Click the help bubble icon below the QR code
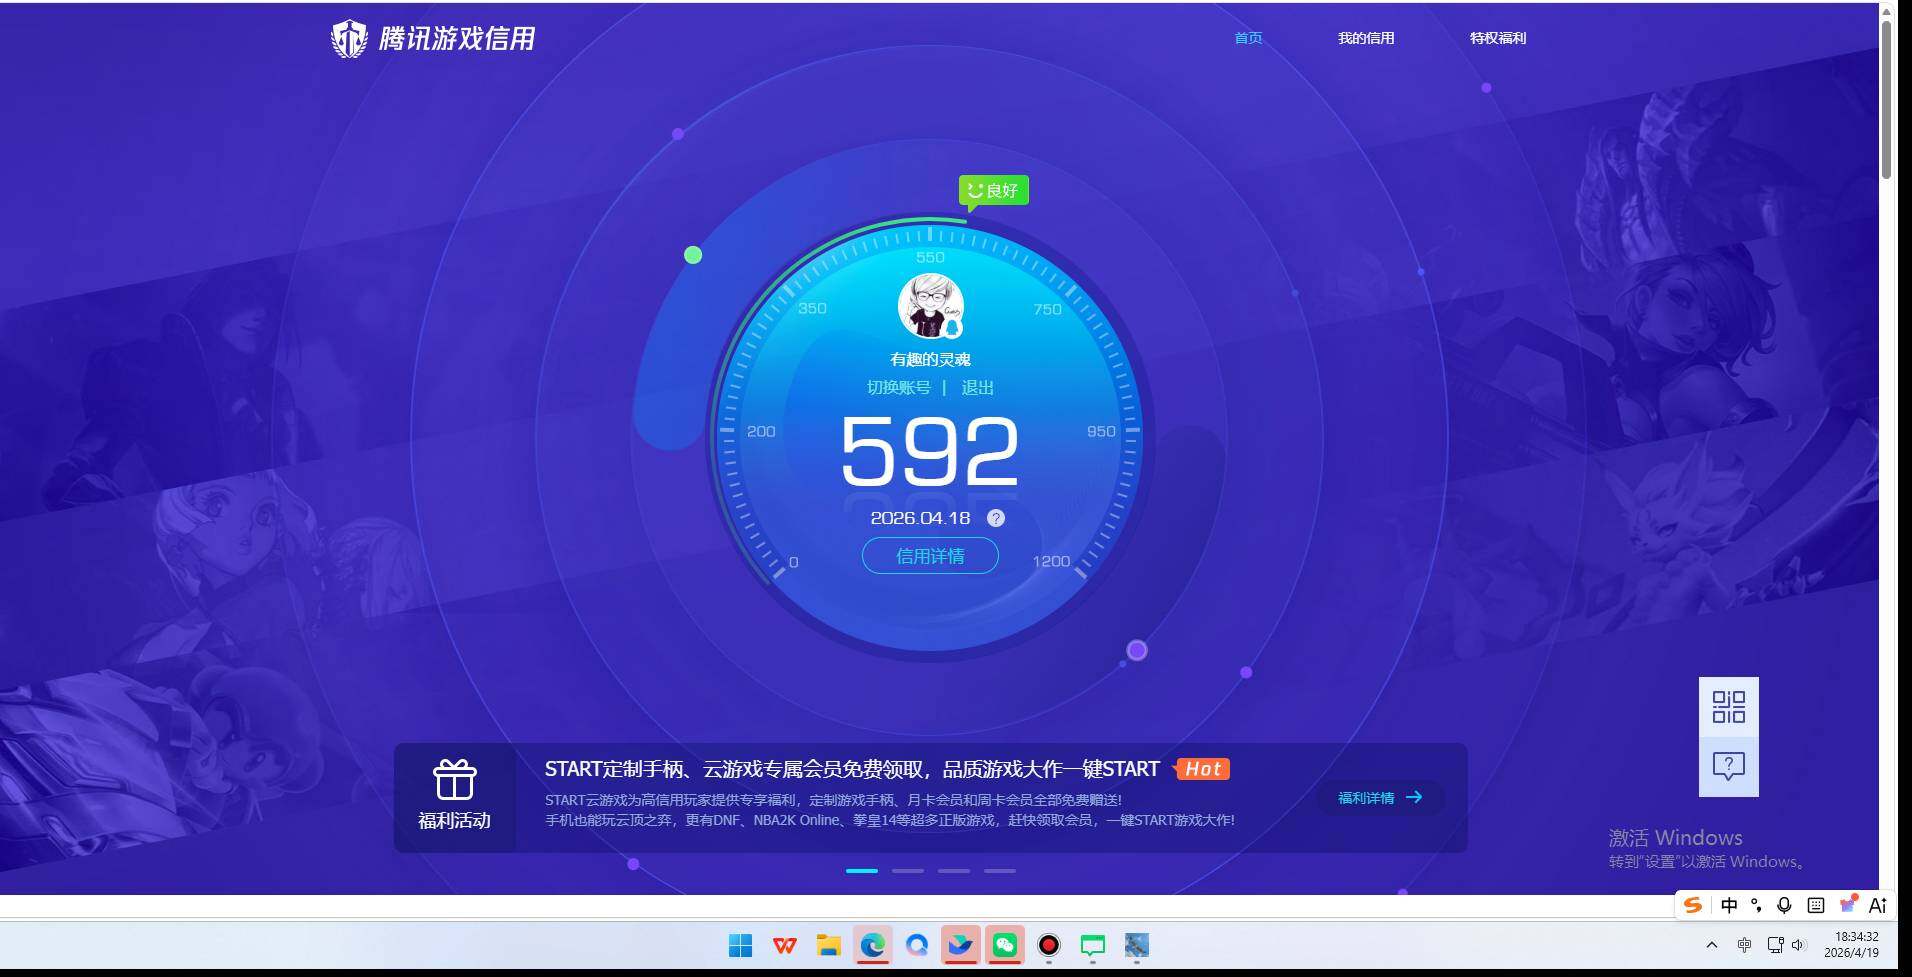The width and height of the screenshot is (1912, 977). pyautogui.click(x=1727, y=766)
